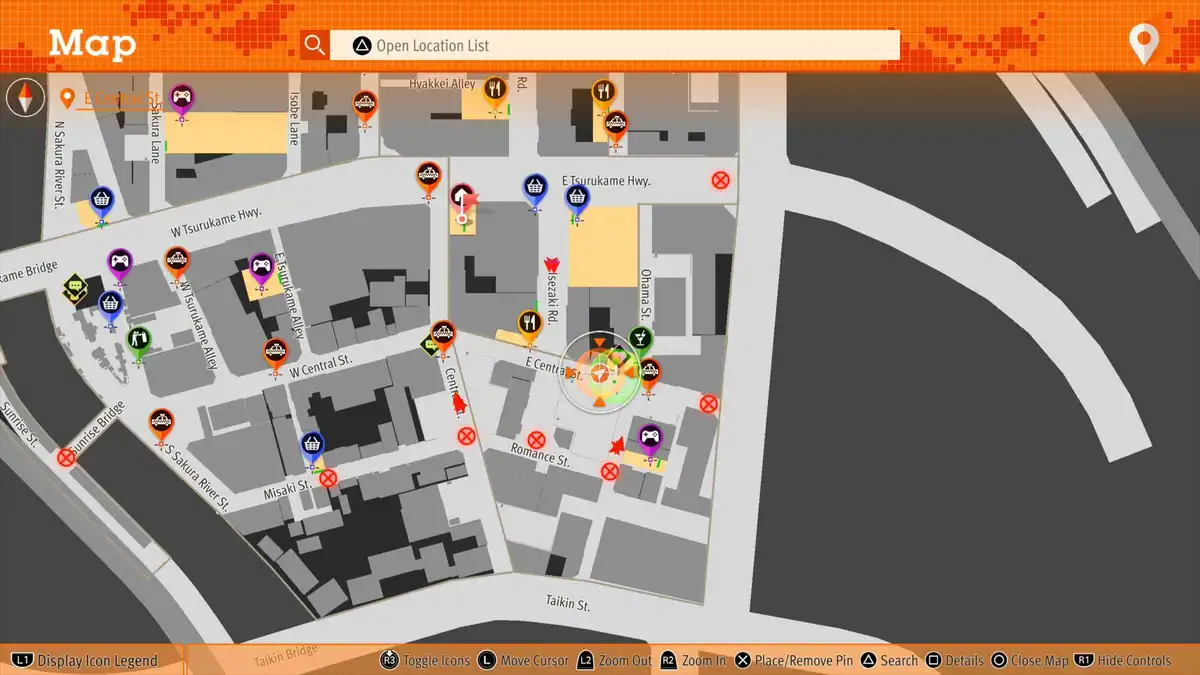Expand Display Icon Legend panel
The width and height of the screenshot is (1200, 675).
click(86, 660)
